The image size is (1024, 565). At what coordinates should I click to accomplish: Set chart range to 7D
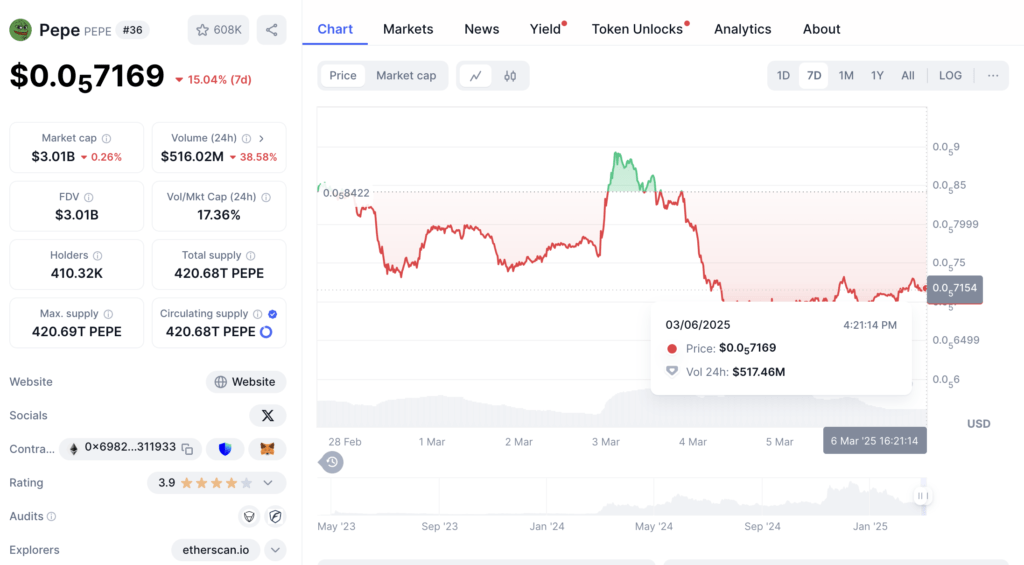[814, 76]
